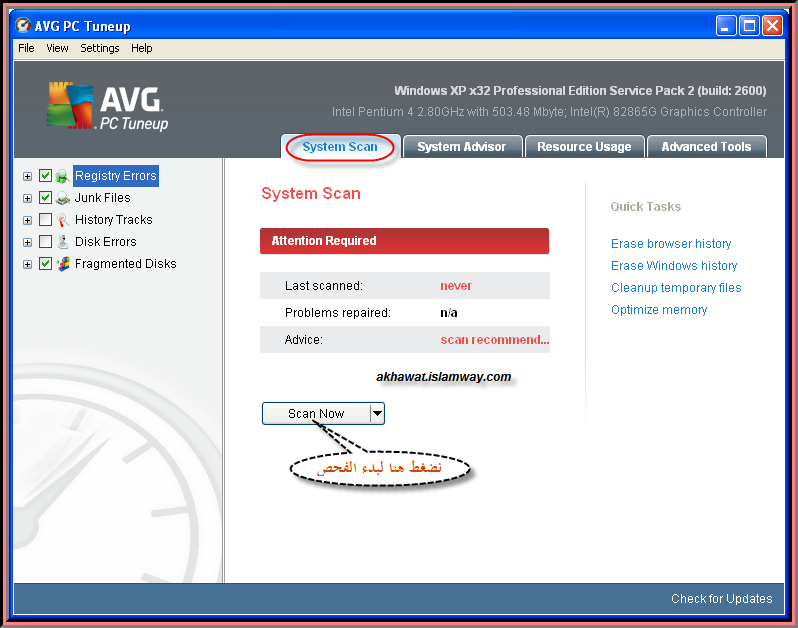The width and height of the screenshot is (798, 628).
Task: Maximize the AVG PC Tuneup window
Action: pos(749,25)
